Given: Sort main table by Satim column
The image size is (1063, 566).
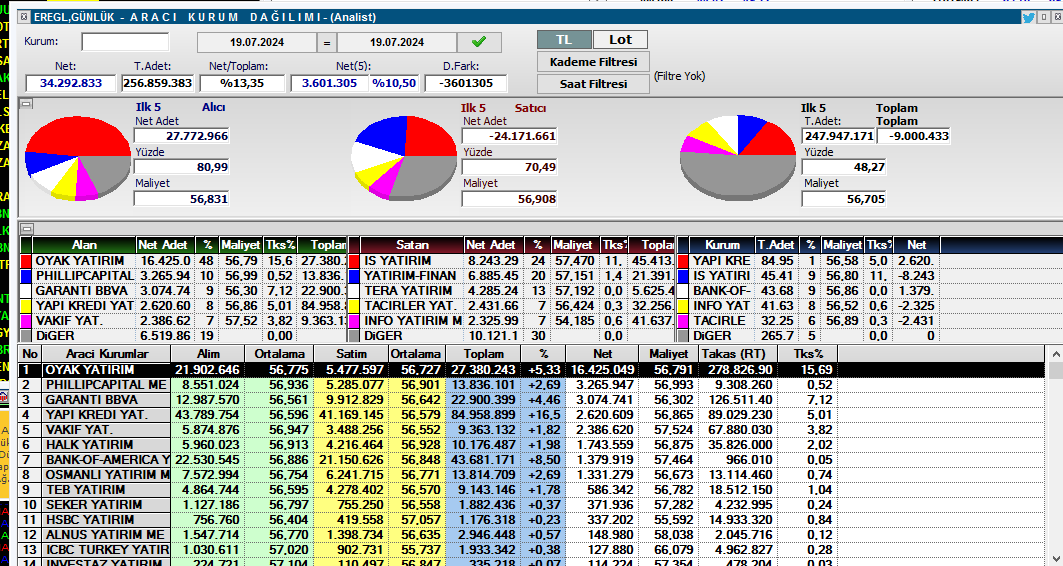Looking at the screenshot, I should point(351,354).
